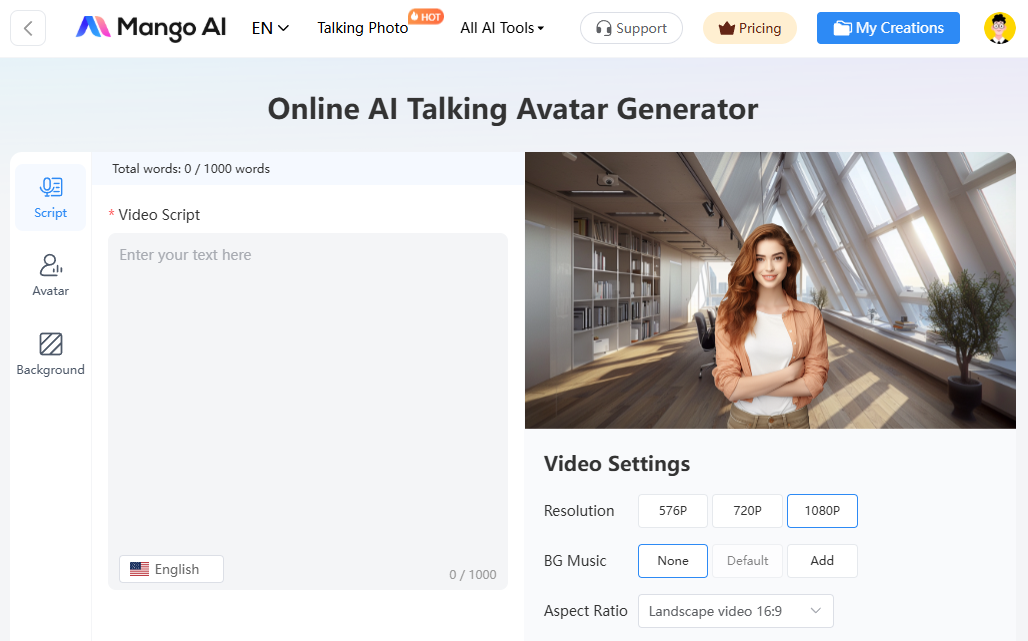Open the user profile avatar icon
This screenshot has width=1028, height=641.
click(x=999, y=27)
